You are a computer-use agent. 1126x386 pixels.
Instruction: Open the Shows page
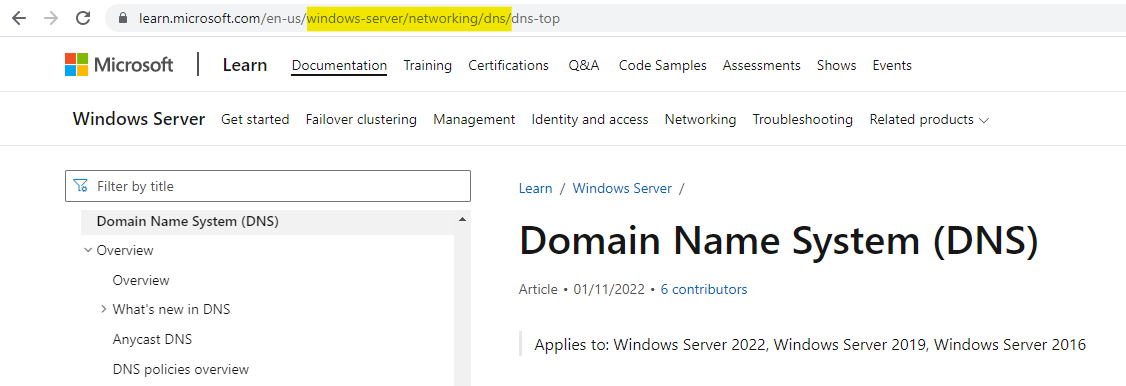tap(837, 65)
